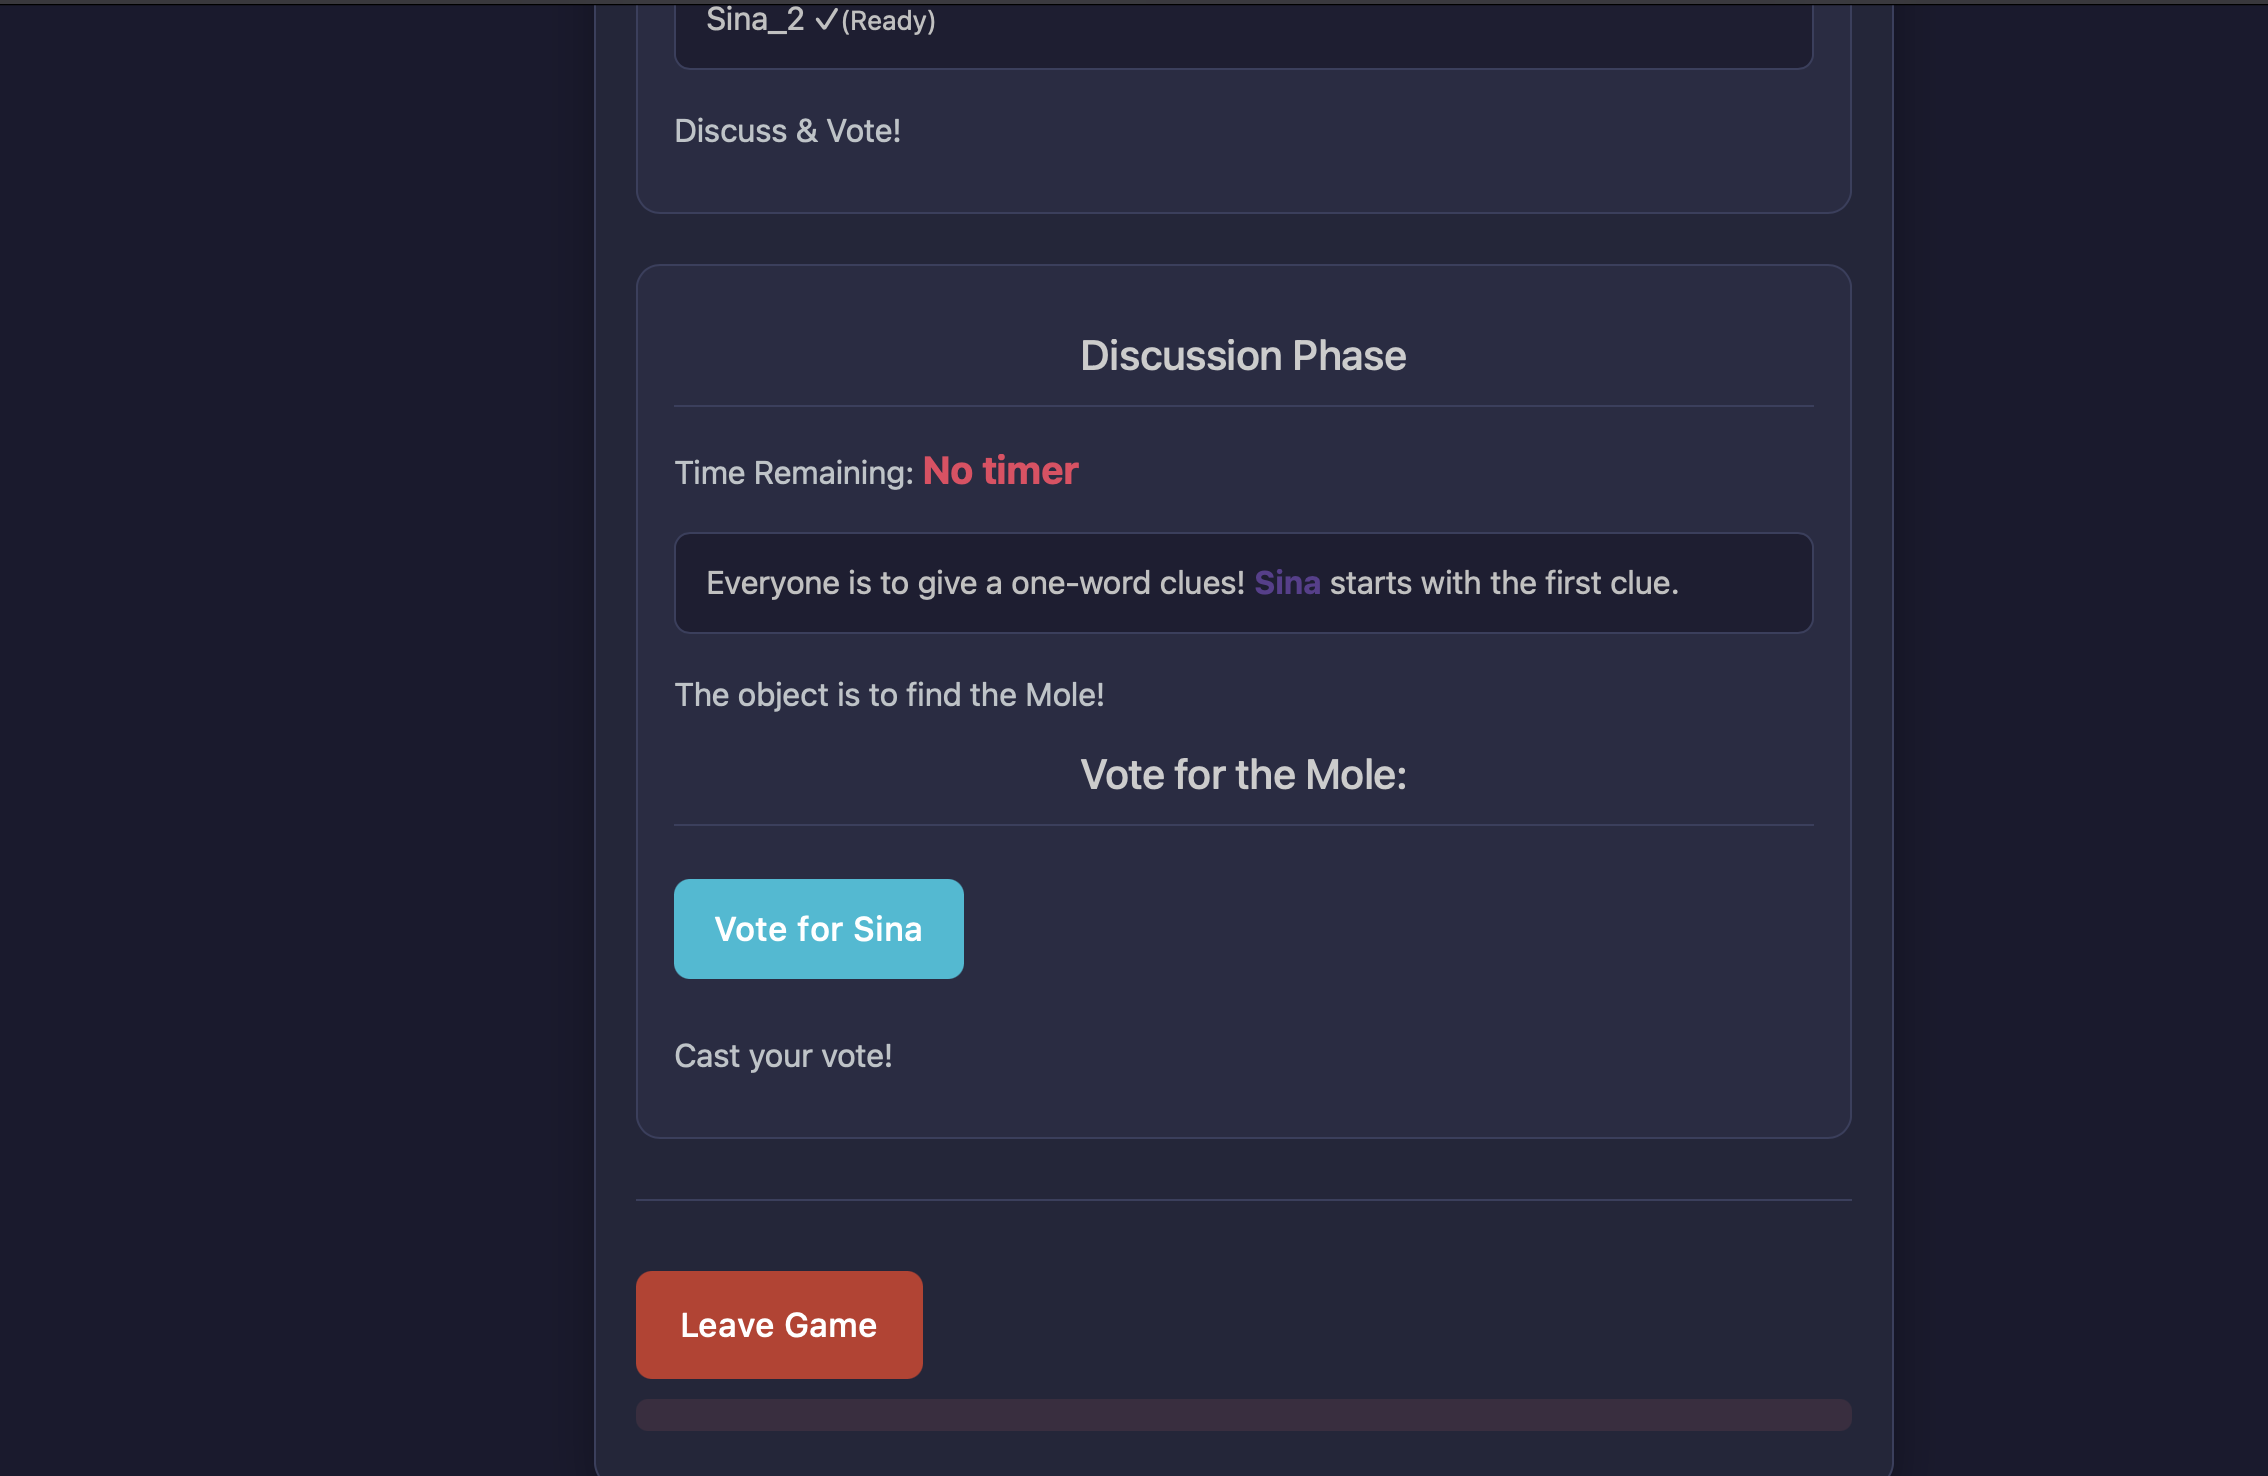Click the Vote for Sina button
The width and height of the screenshot is (2268, 1476).
[x=818, y=929]
